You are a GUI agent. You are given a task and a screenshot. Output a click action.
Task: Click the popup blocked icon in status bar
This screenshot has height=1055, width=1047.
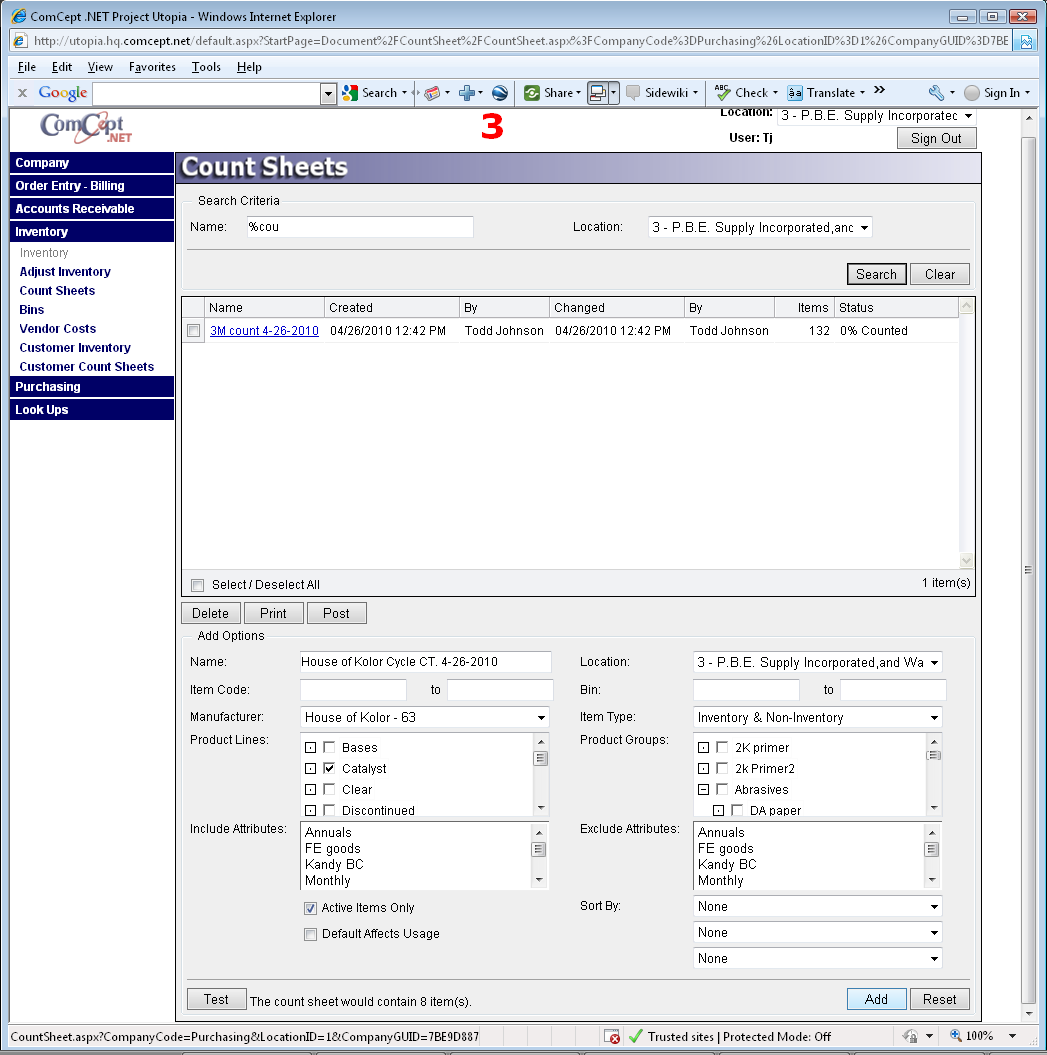(x=612, y=1037)
